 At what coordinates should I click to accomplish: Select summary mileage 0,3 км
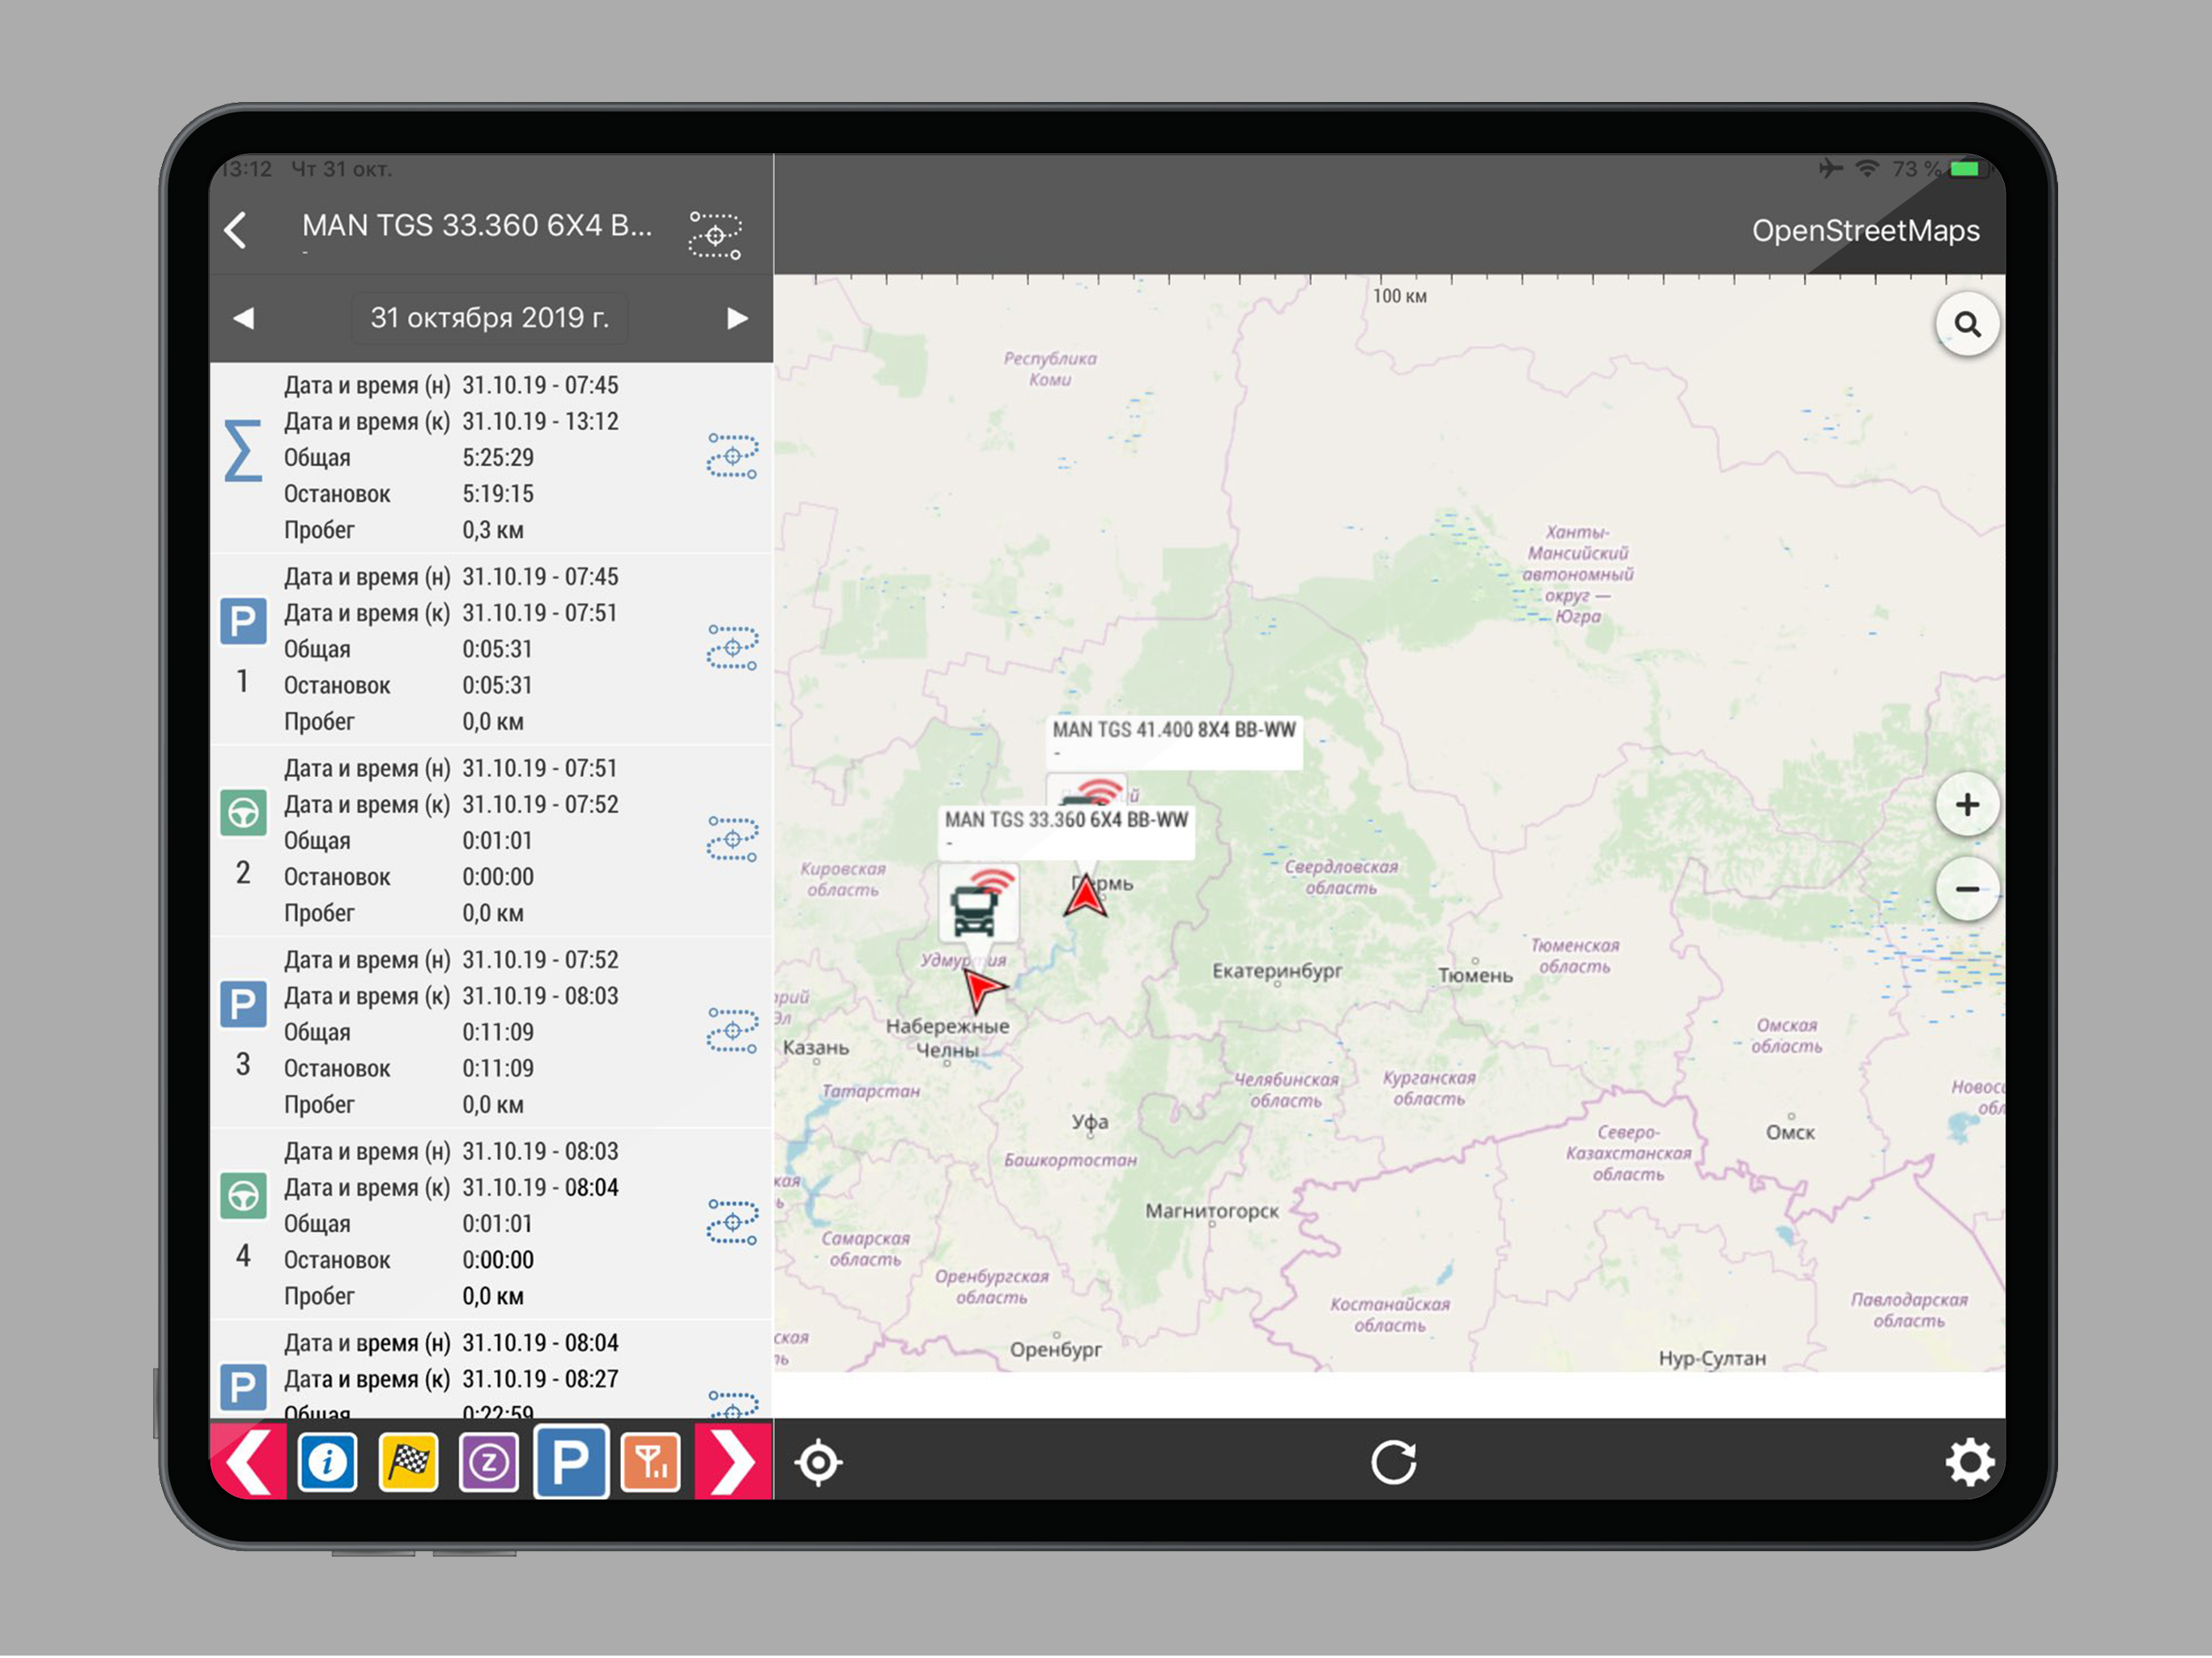(493, 530)
